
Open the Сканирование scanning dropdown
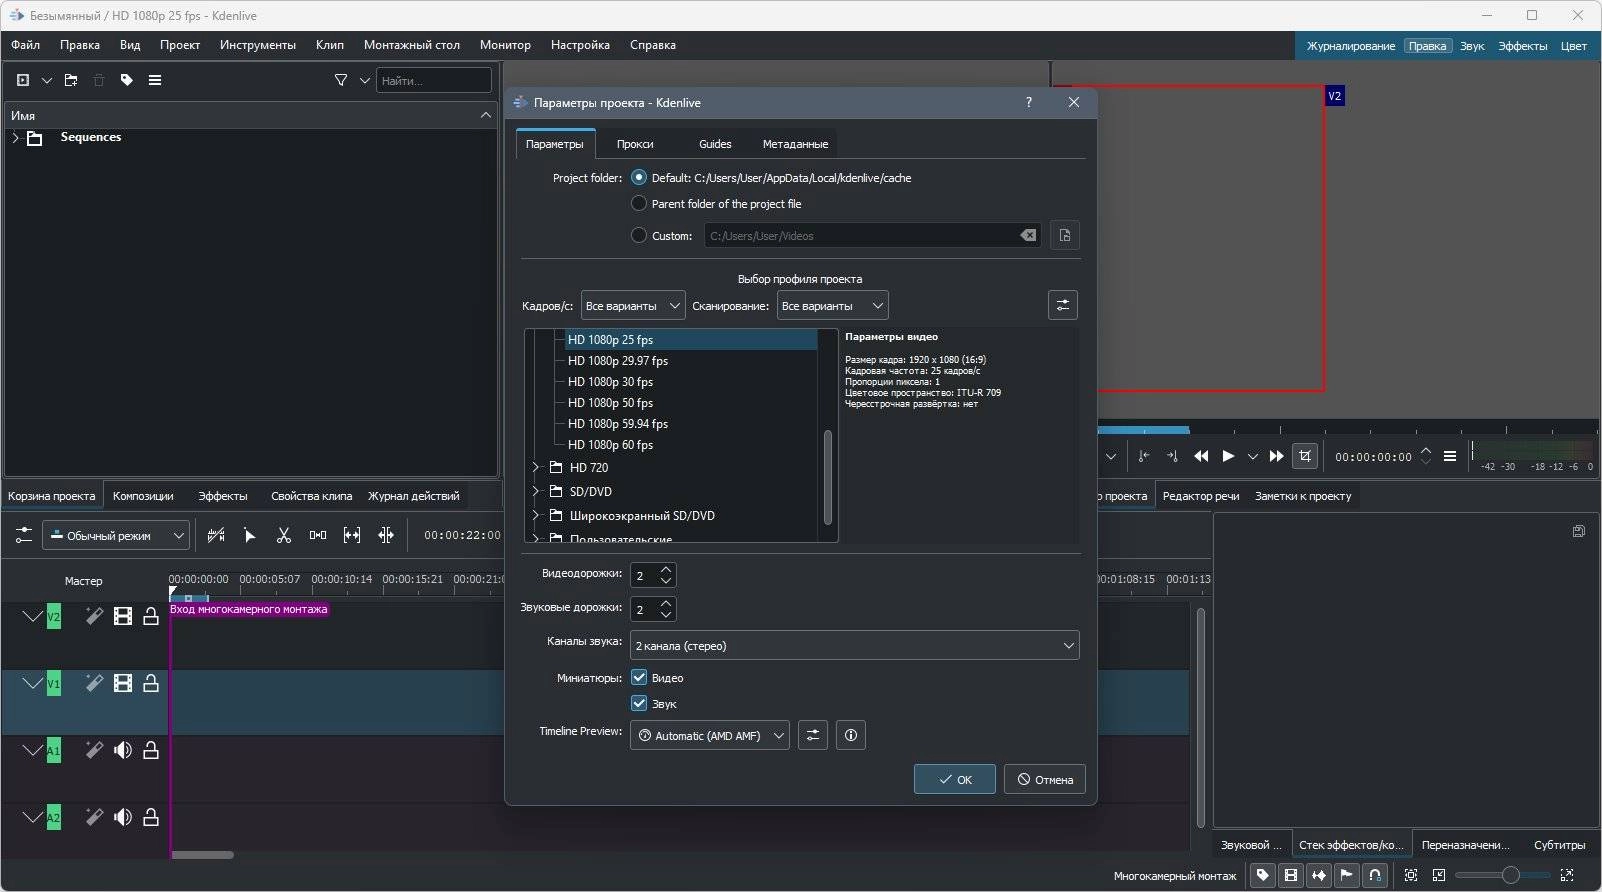click(832, 305)
